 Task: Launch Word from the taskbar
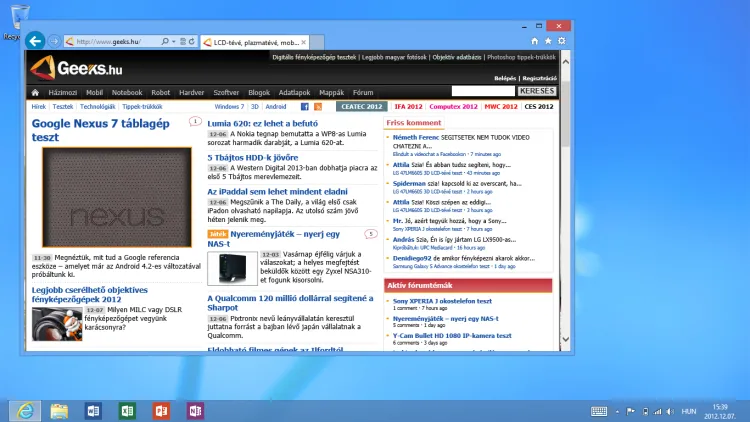pos(93,410)
